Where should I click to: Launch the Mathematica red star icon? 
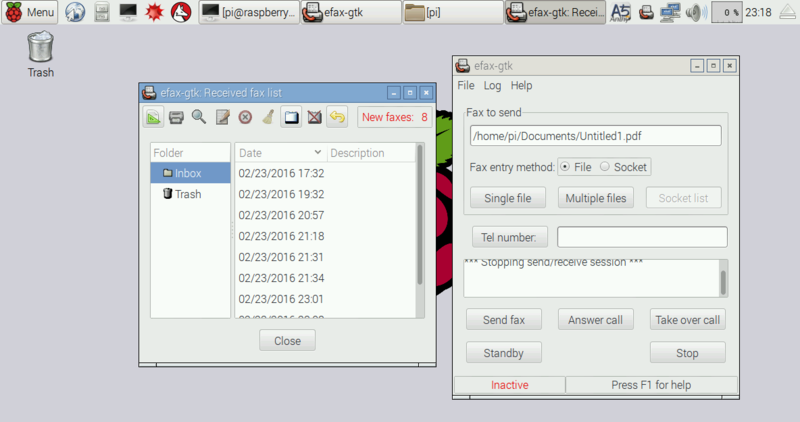[154, 12]
